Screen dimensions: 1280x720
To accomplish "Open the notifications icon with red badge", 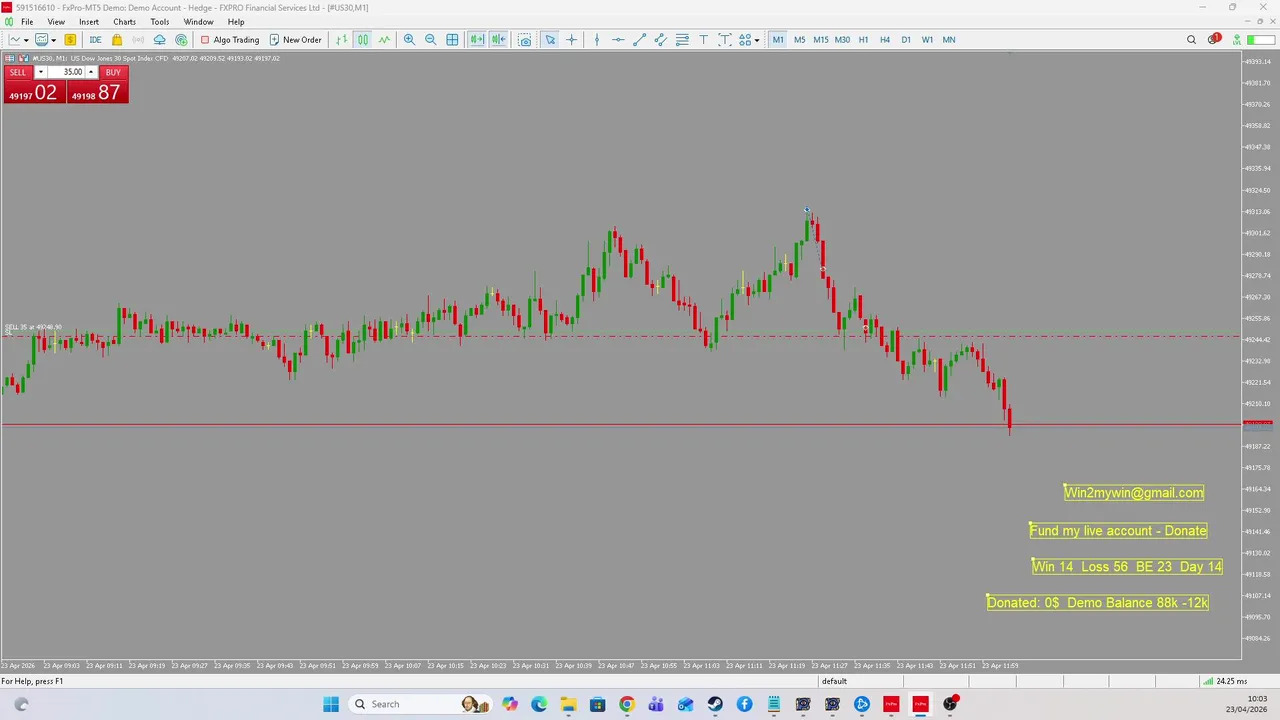I will click(x=1213, y=40).
